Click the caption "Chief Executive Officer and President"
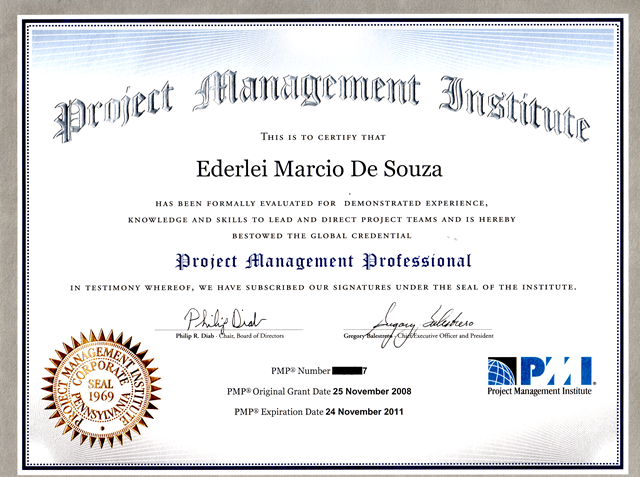This screenshot has height=477, width=640. pyautogui.click(x=446, y=336)
